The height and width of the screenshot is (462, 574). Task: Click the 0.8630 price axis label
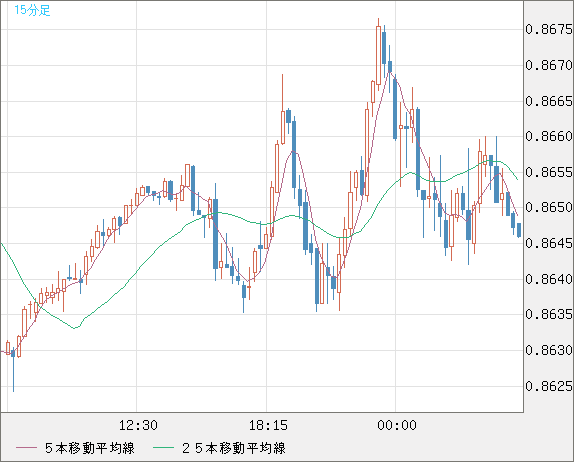[549, 350]
